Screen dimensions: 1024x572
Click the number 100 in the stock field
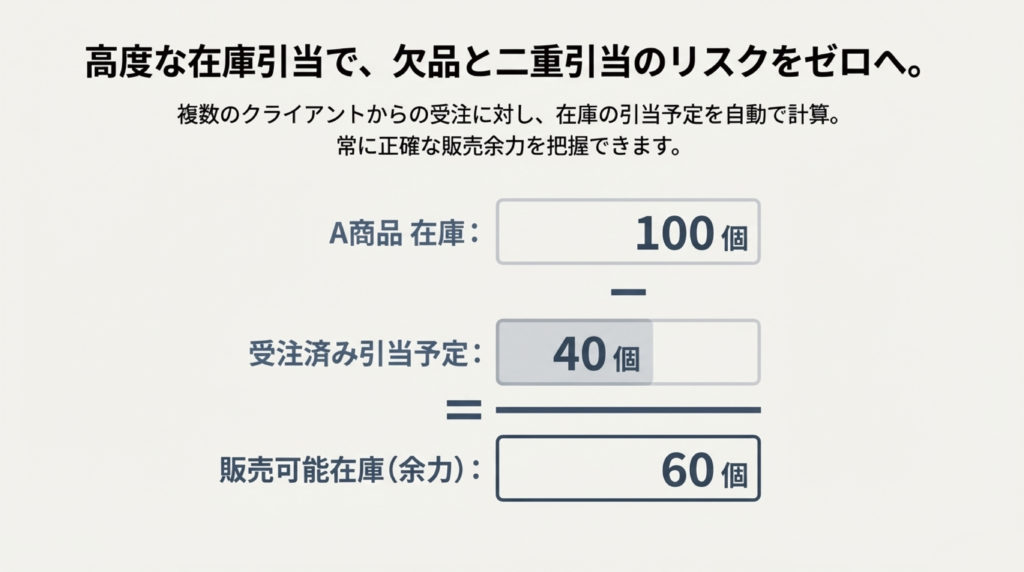674,233
